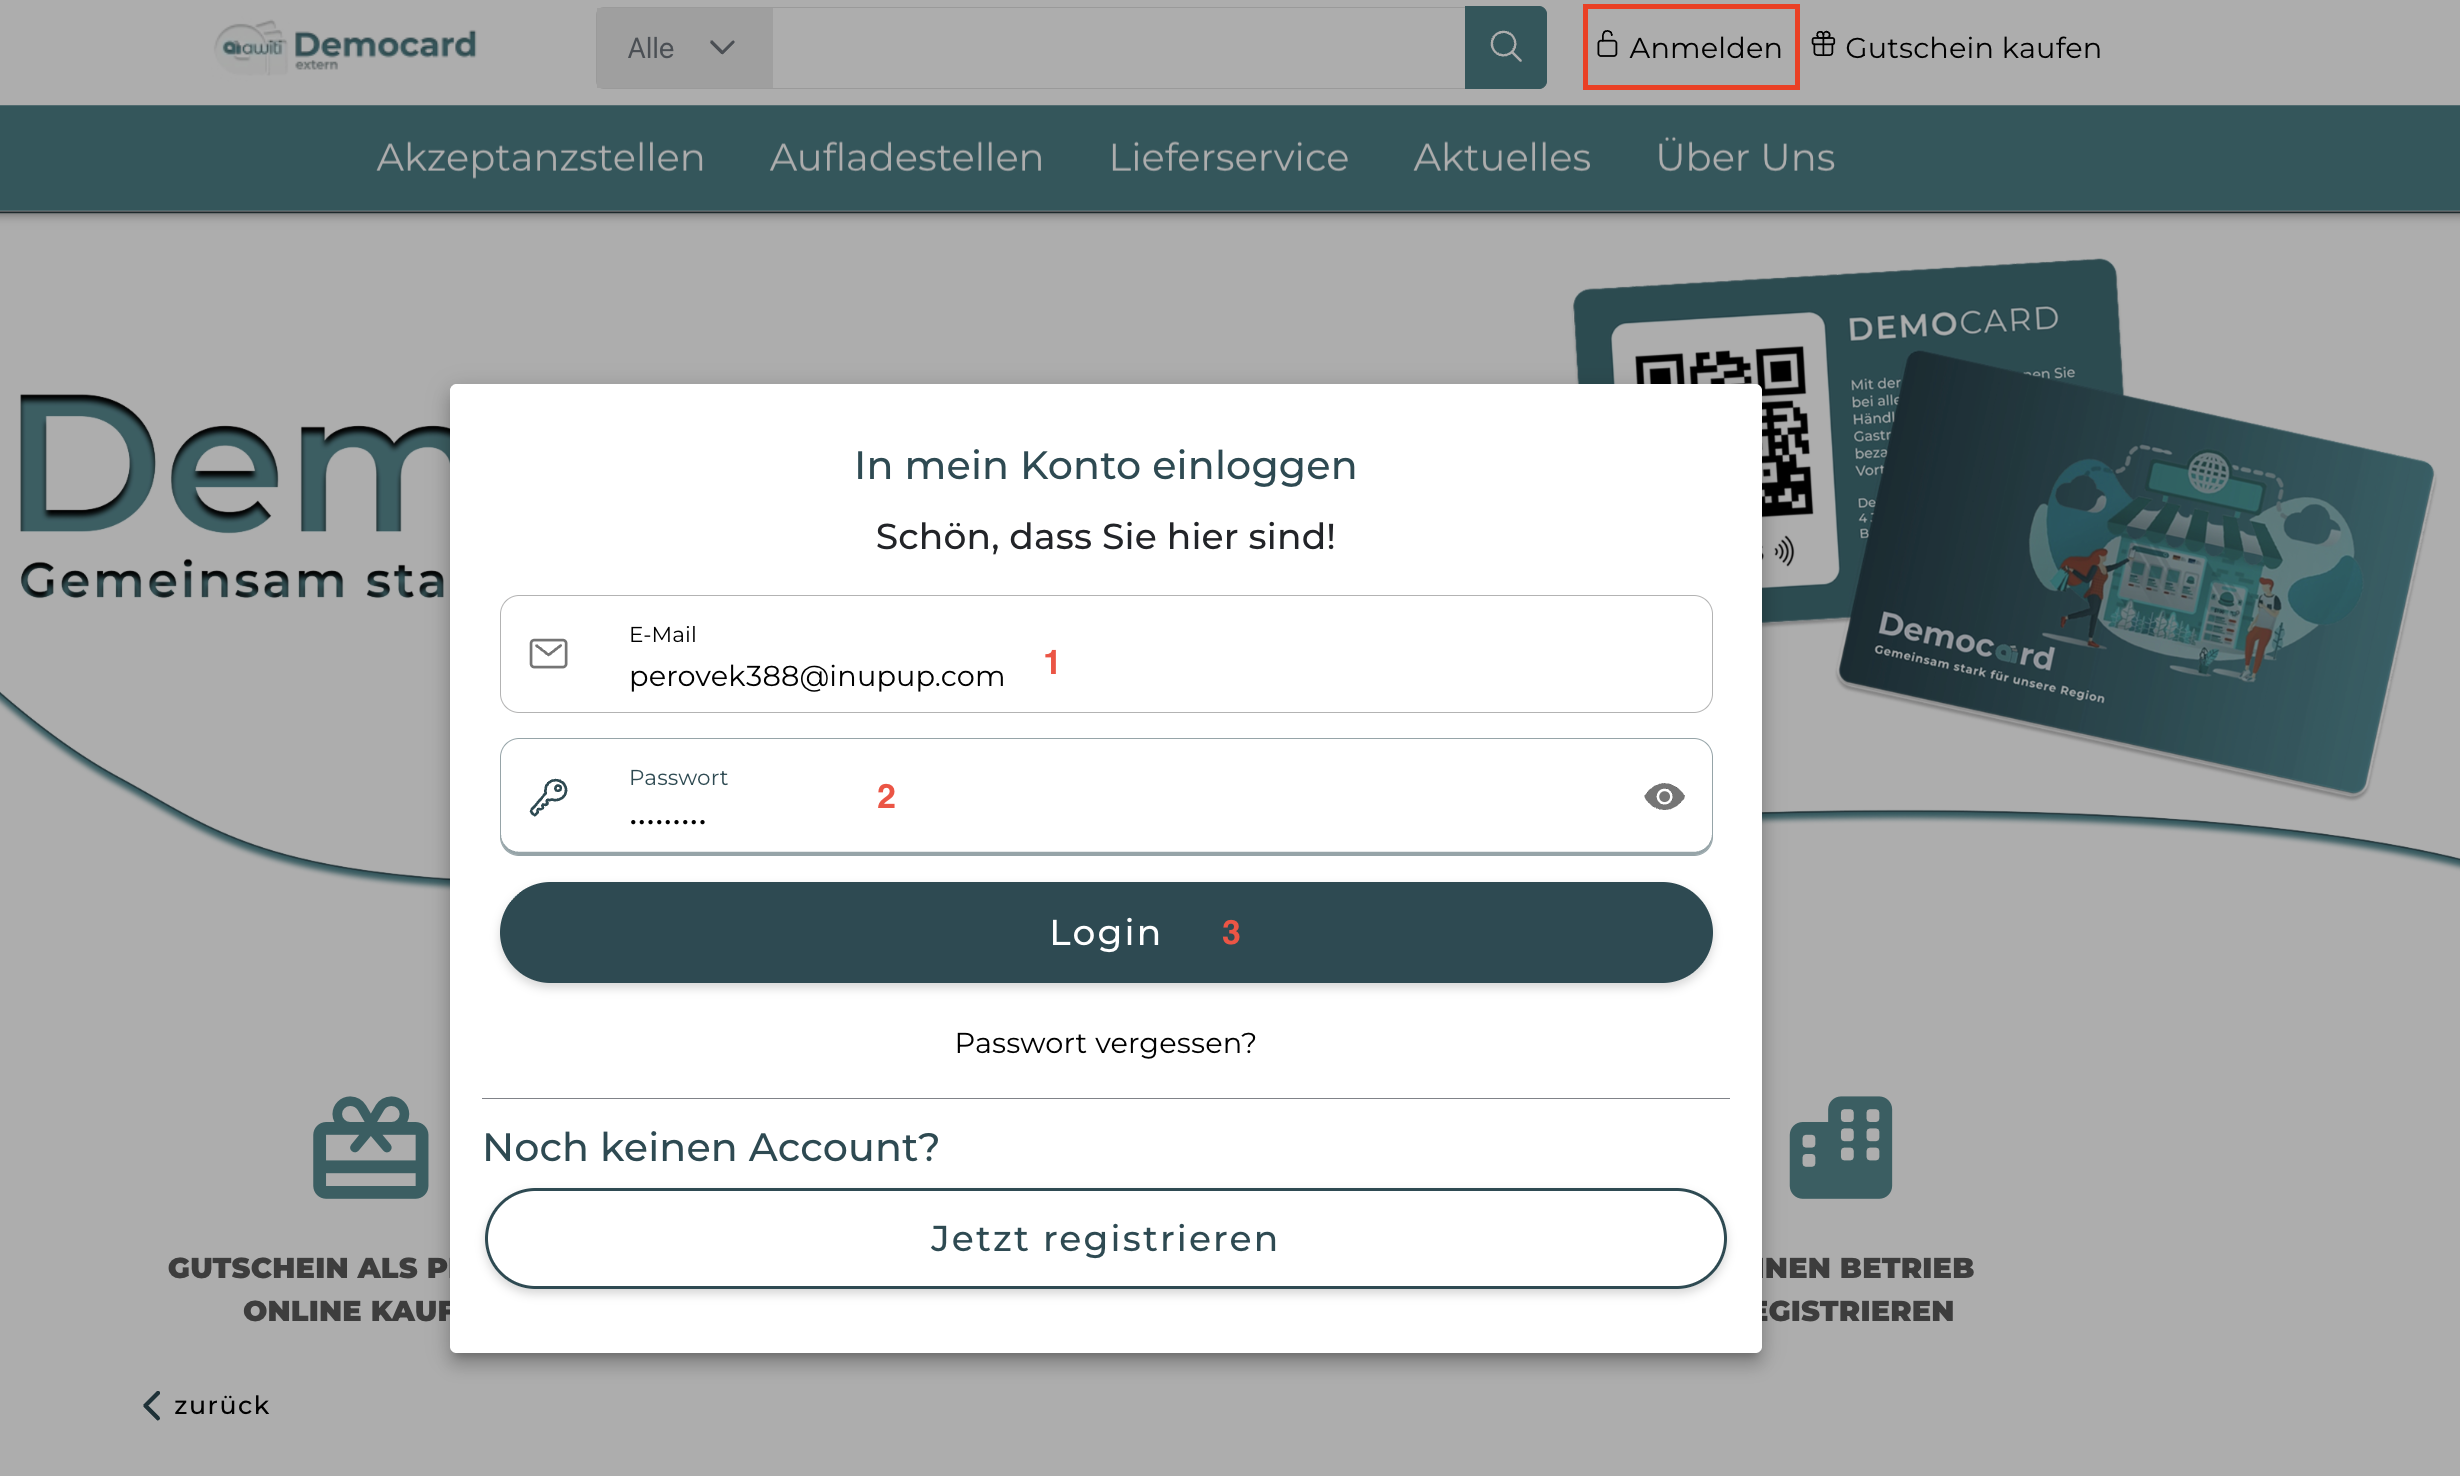This screenshot has width=2460, height=1476.
Task: Click the building icon for Betrieb registrieren
Action: click(x=1840, y=1148)
